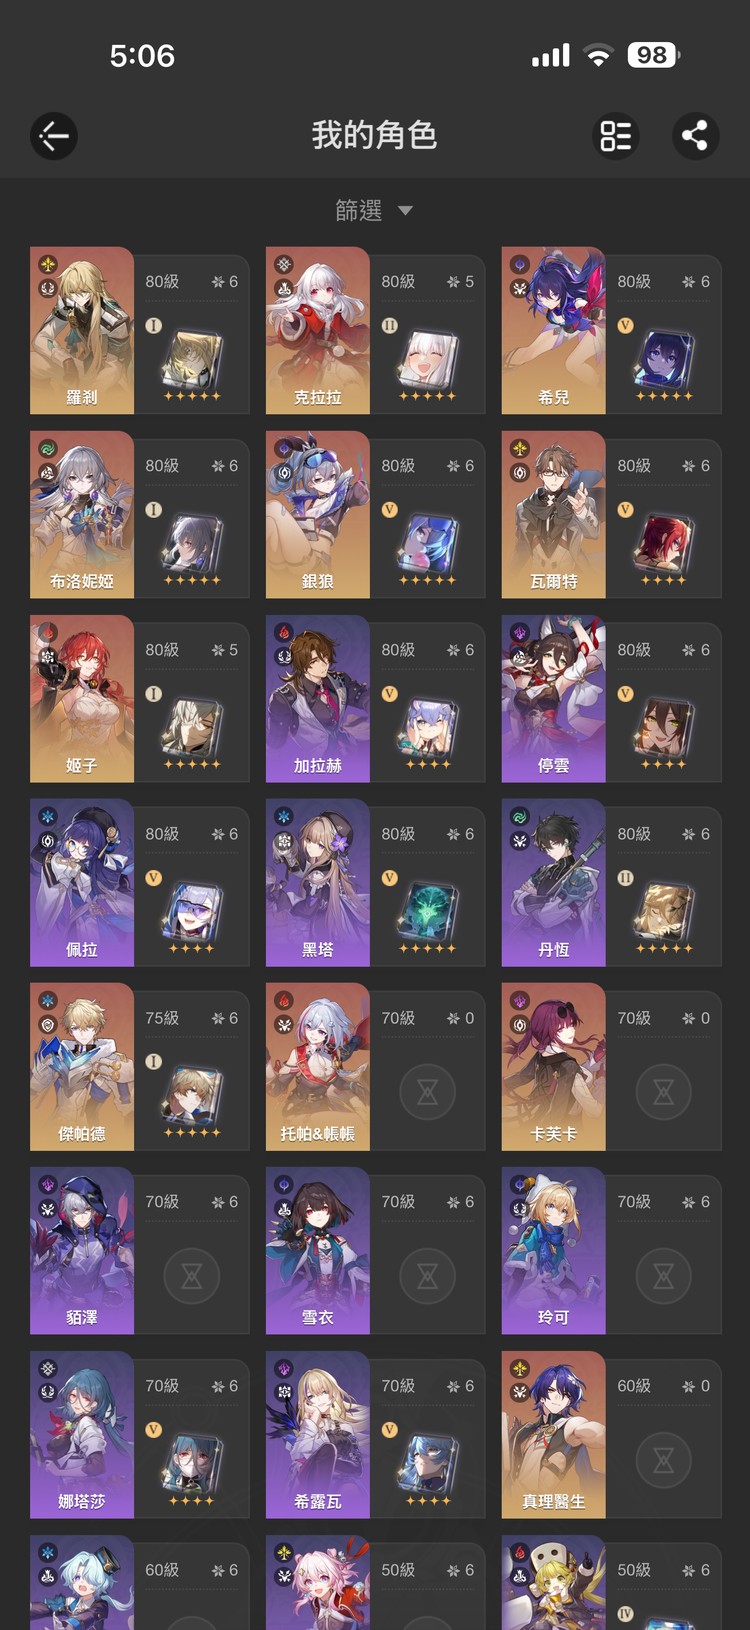Tap 瓦爾特 light cone icon

pyautogui.click(x=663, y=546)
